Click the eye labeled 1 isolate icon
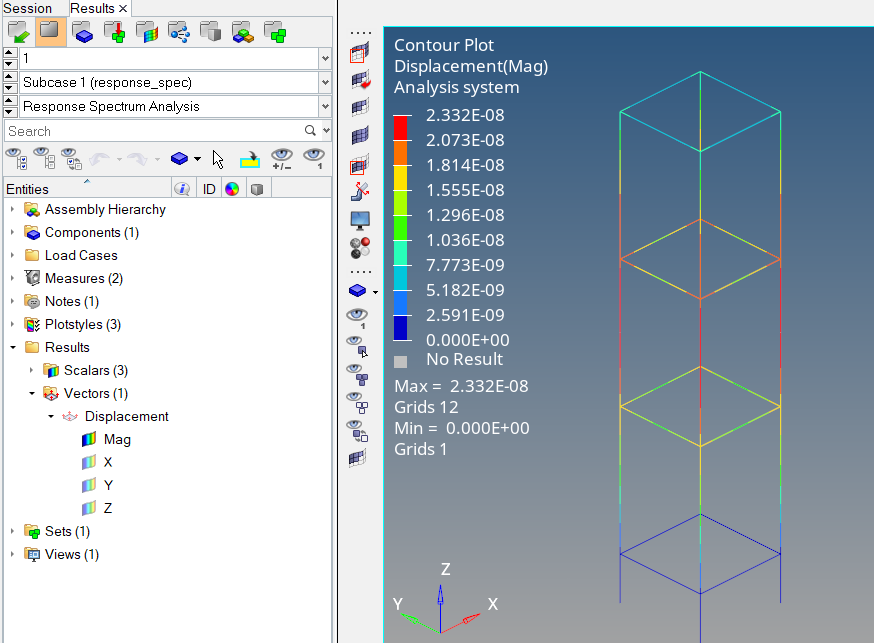 click(312, 159)
